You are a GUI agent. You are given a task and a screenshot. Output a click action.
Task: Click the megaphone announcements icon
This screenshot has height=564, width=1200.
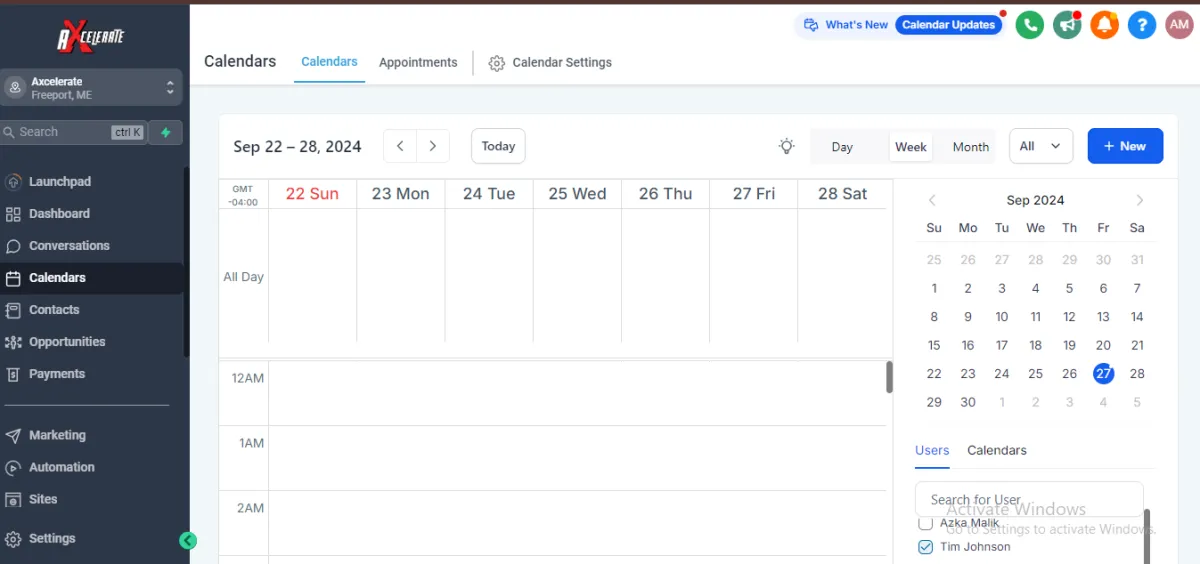pyautogui.click(x=1067, y=25)
